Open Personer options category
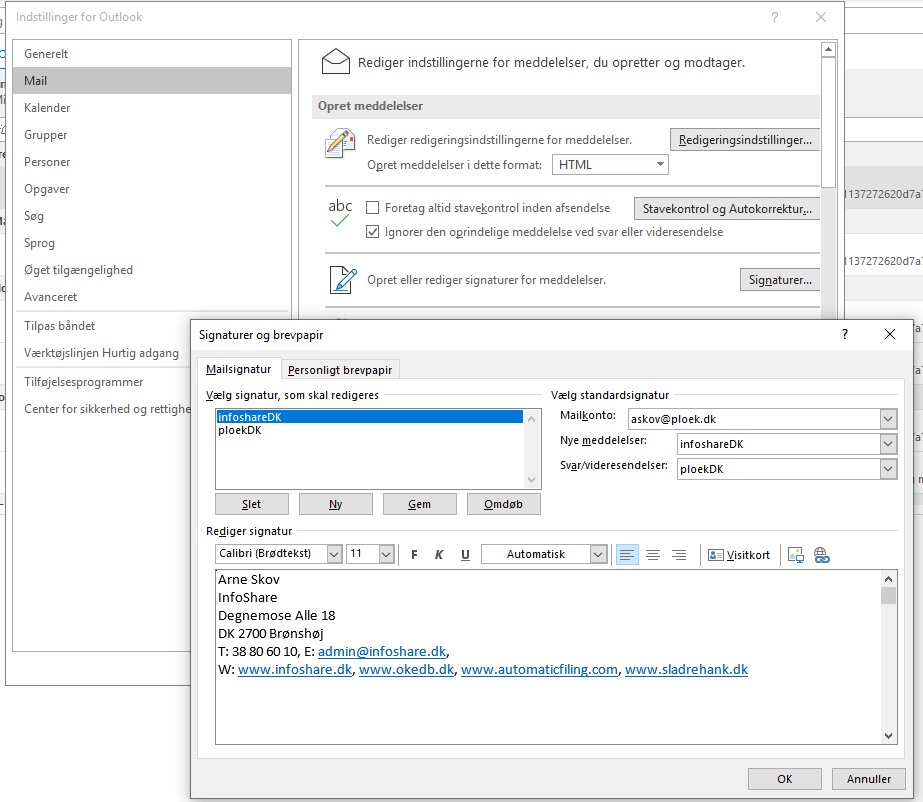This screenshot has width=923, height=802. tap(152, 162)
